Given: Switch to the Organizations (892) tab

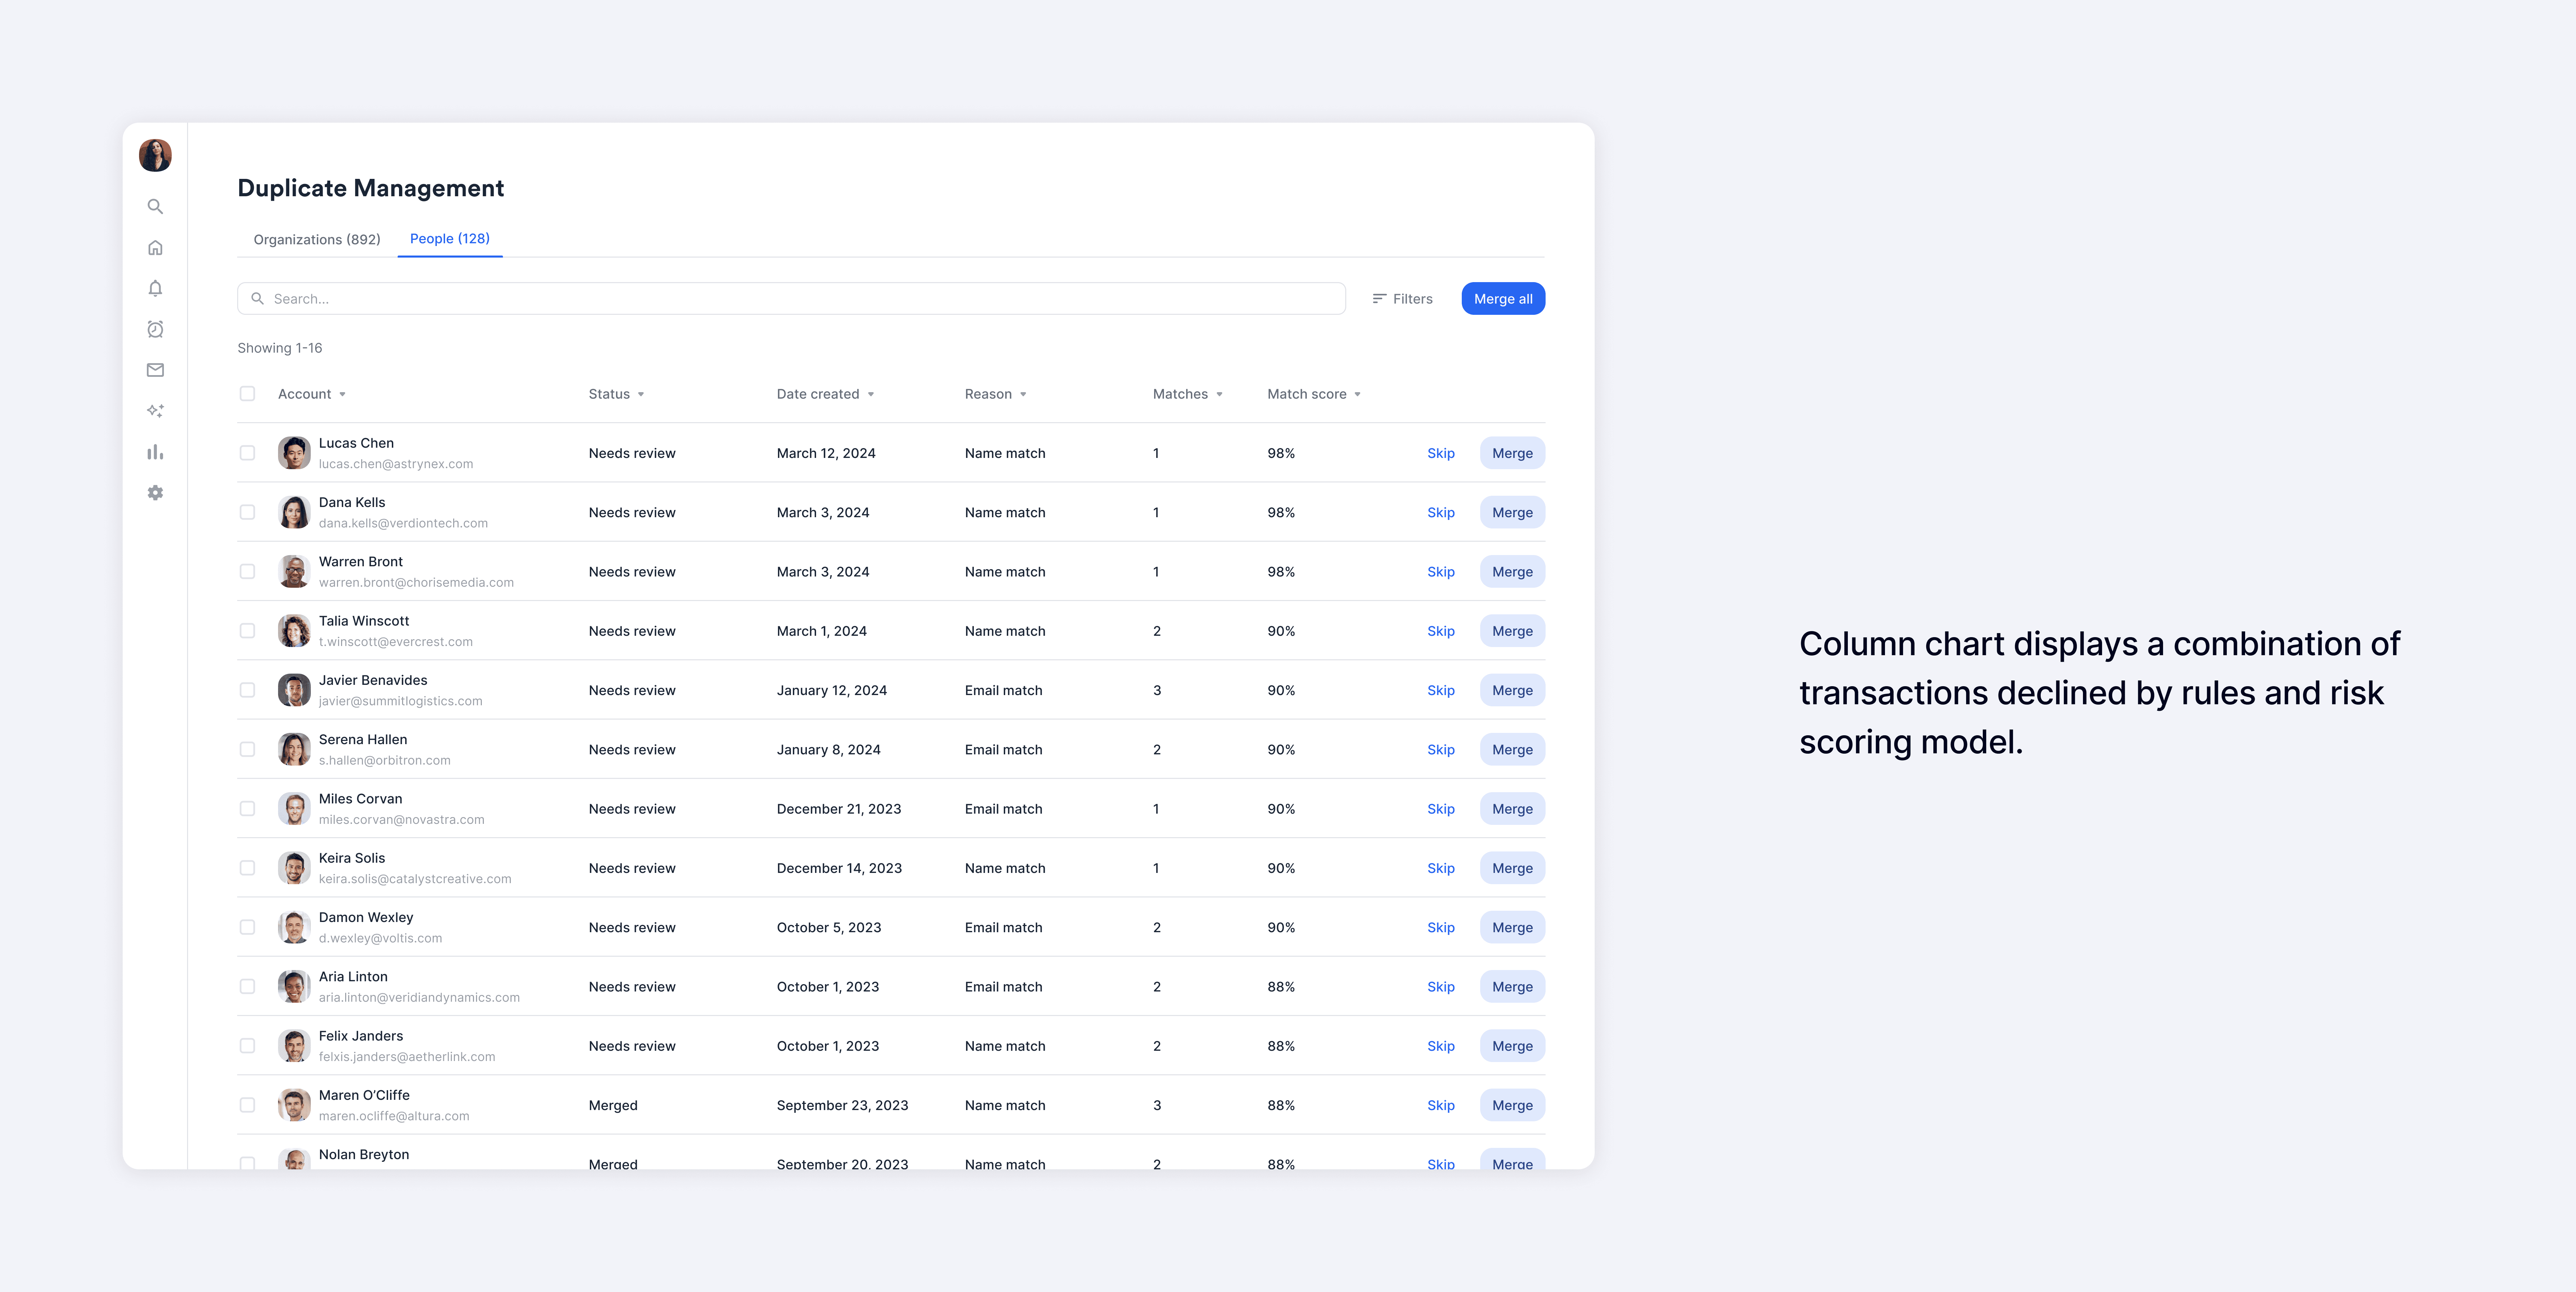Looking at the screenshot, I should click(x=317, y=239).
